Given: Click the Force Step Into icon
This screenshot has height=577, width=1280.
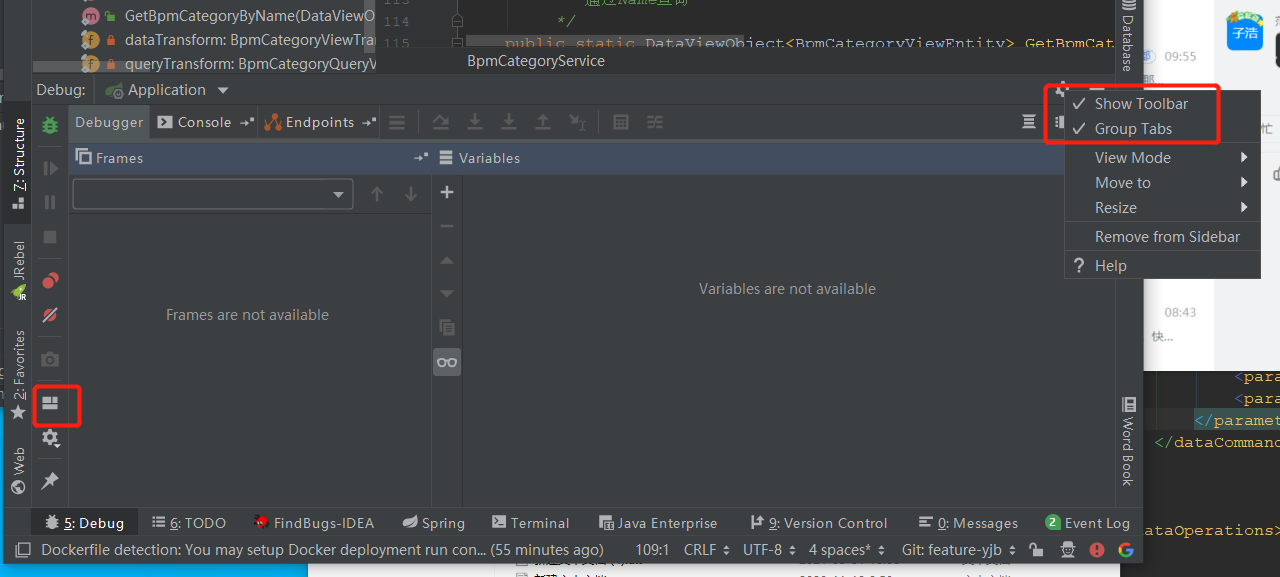Looking at the screenshot, I should tap(509, 122).
